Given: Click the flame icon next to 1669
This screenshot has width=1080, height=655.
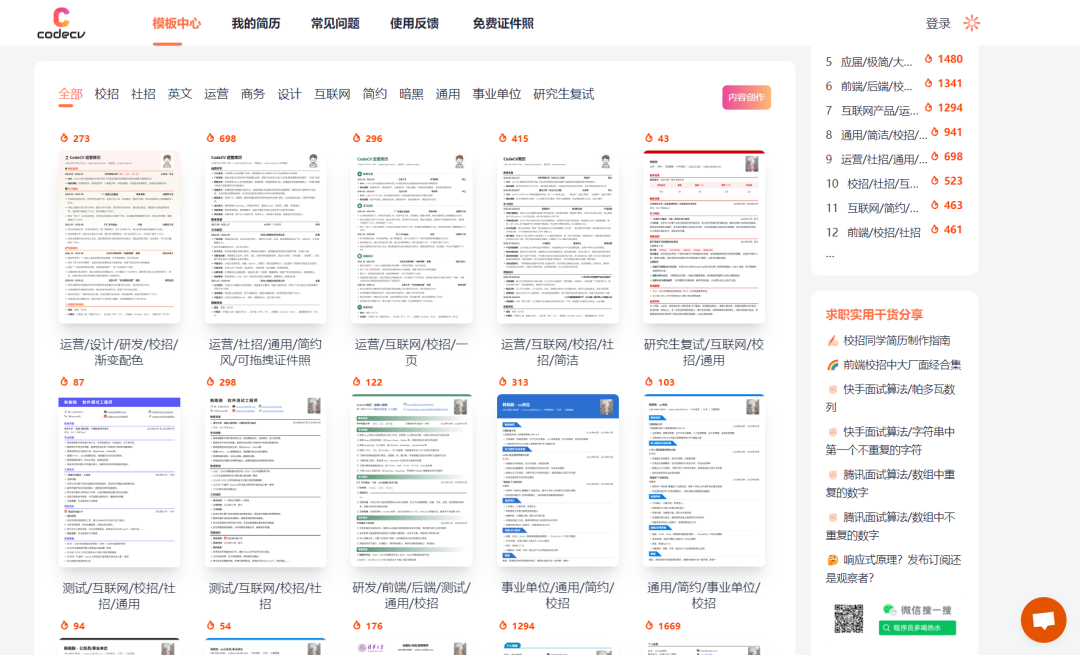Looking at the screenshot, I should click(x=648, y=626).
